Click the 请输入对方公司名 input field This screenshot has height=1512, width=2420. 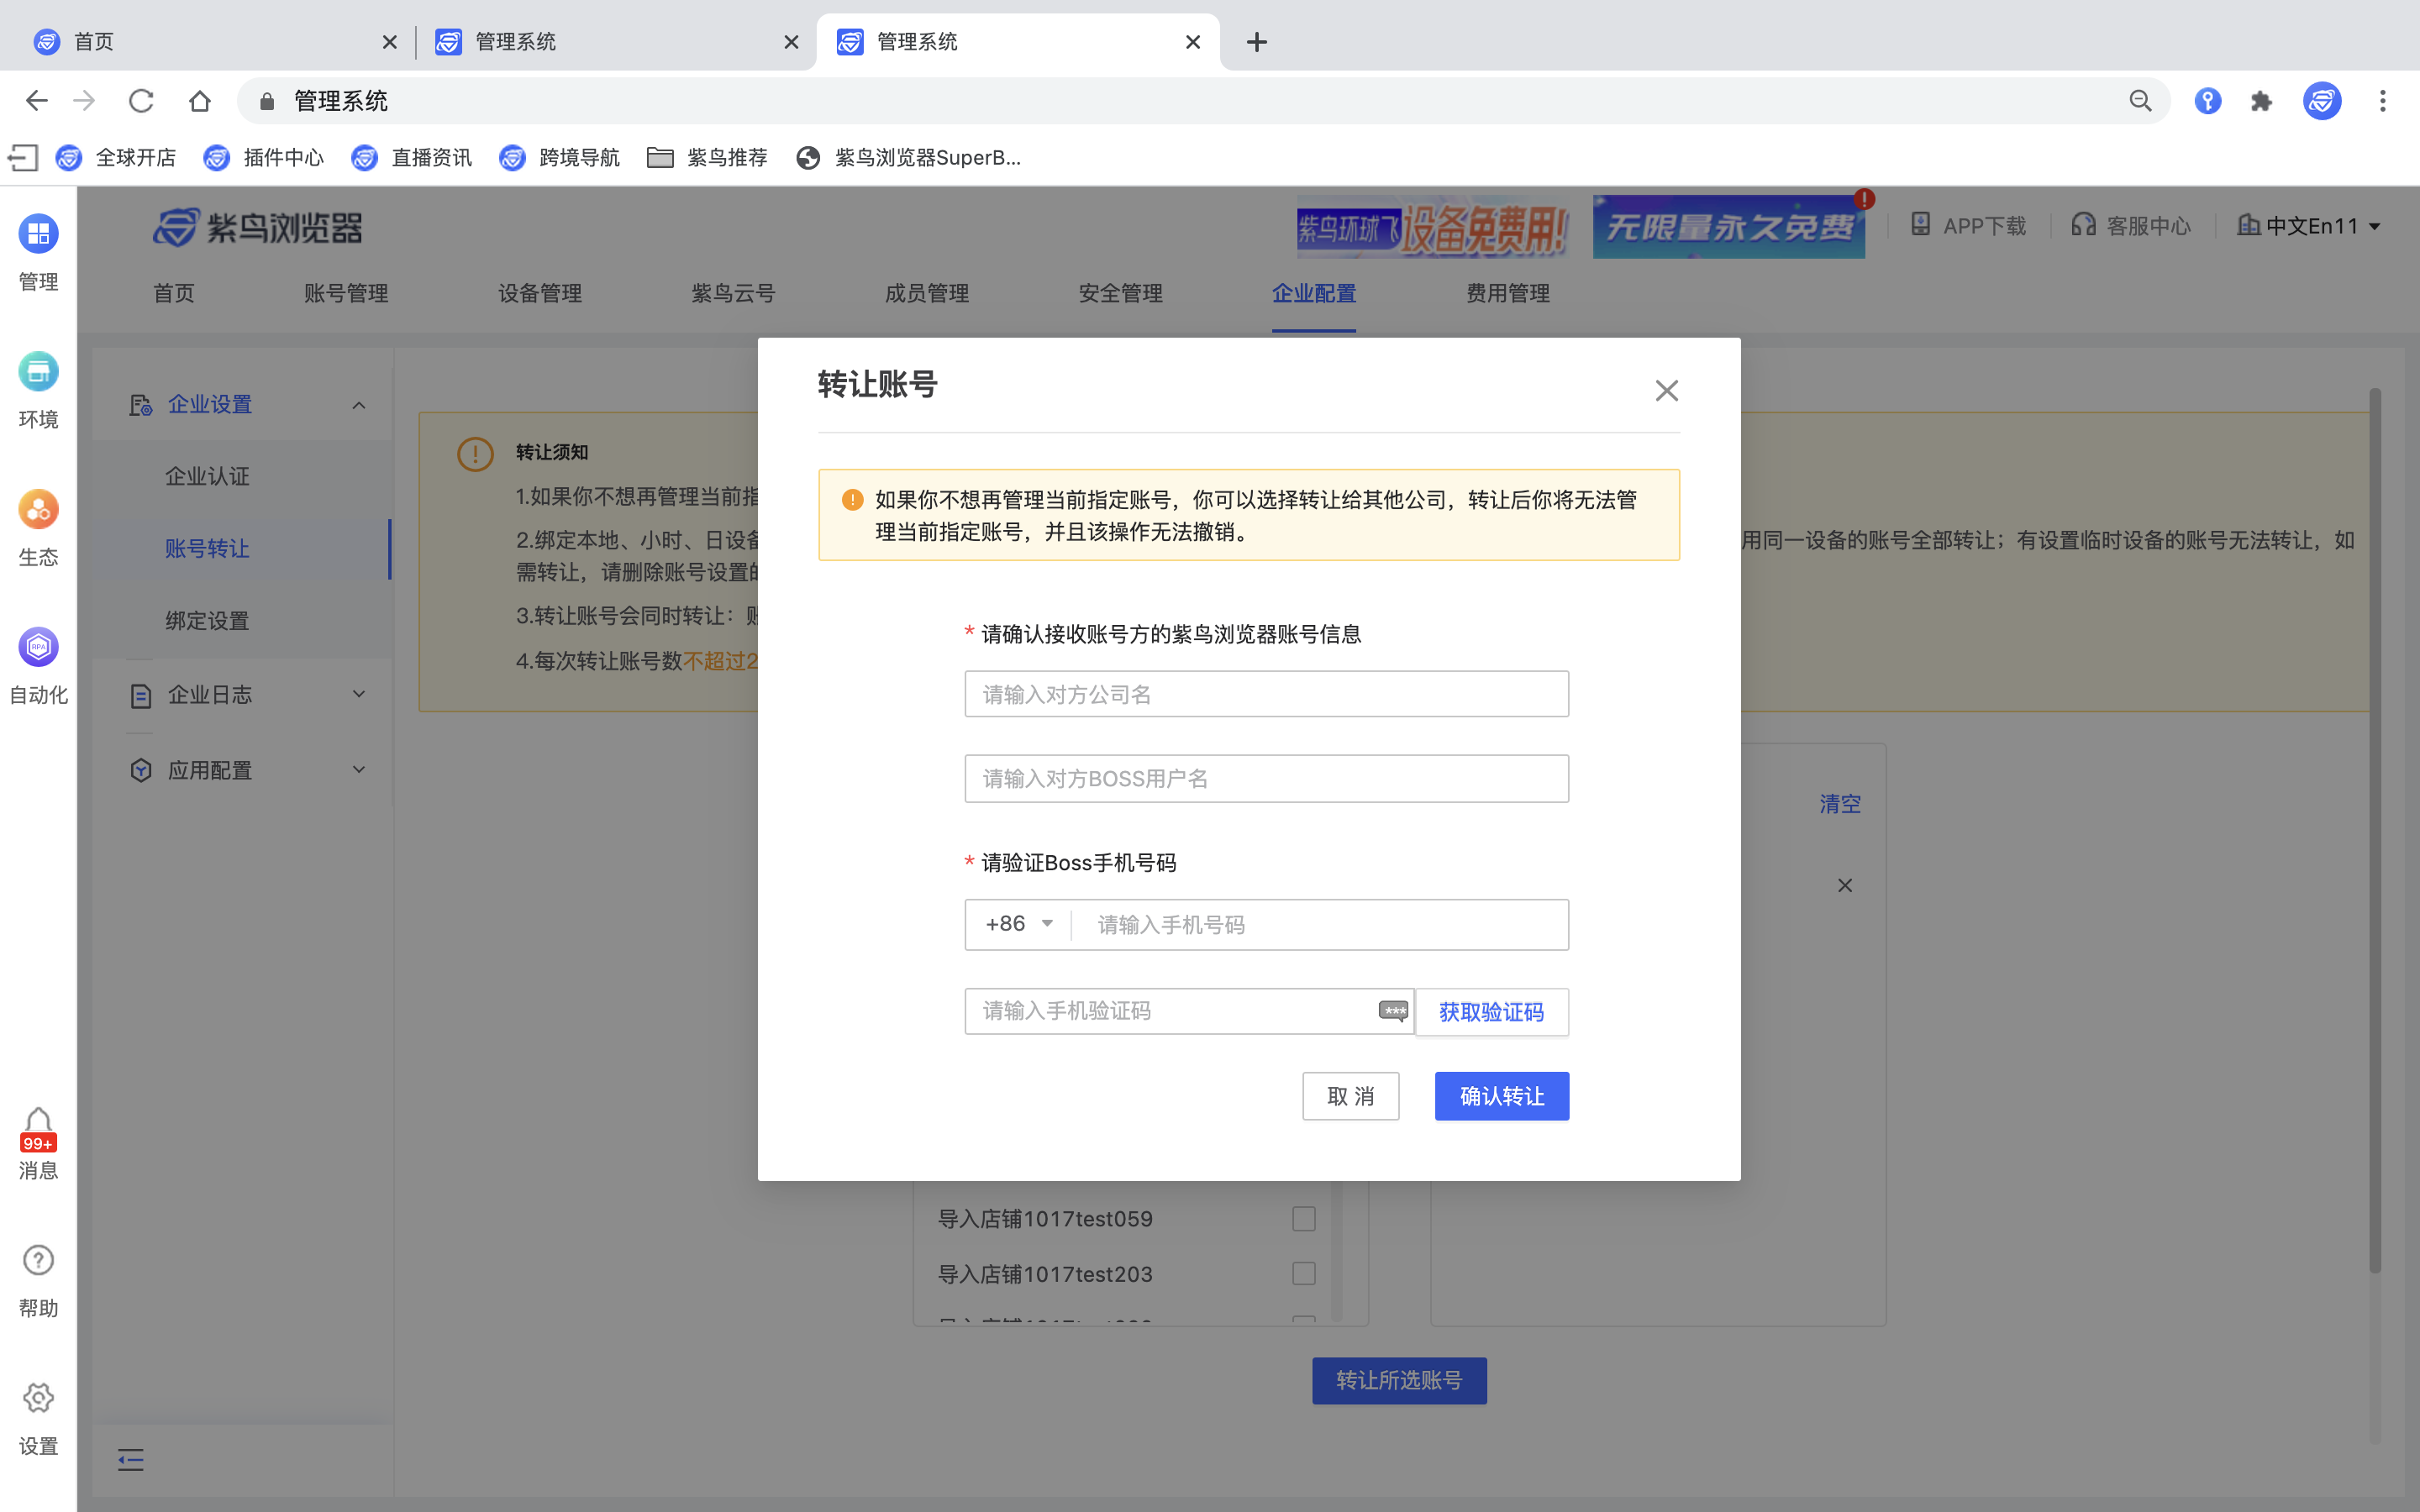point(1265,693)
